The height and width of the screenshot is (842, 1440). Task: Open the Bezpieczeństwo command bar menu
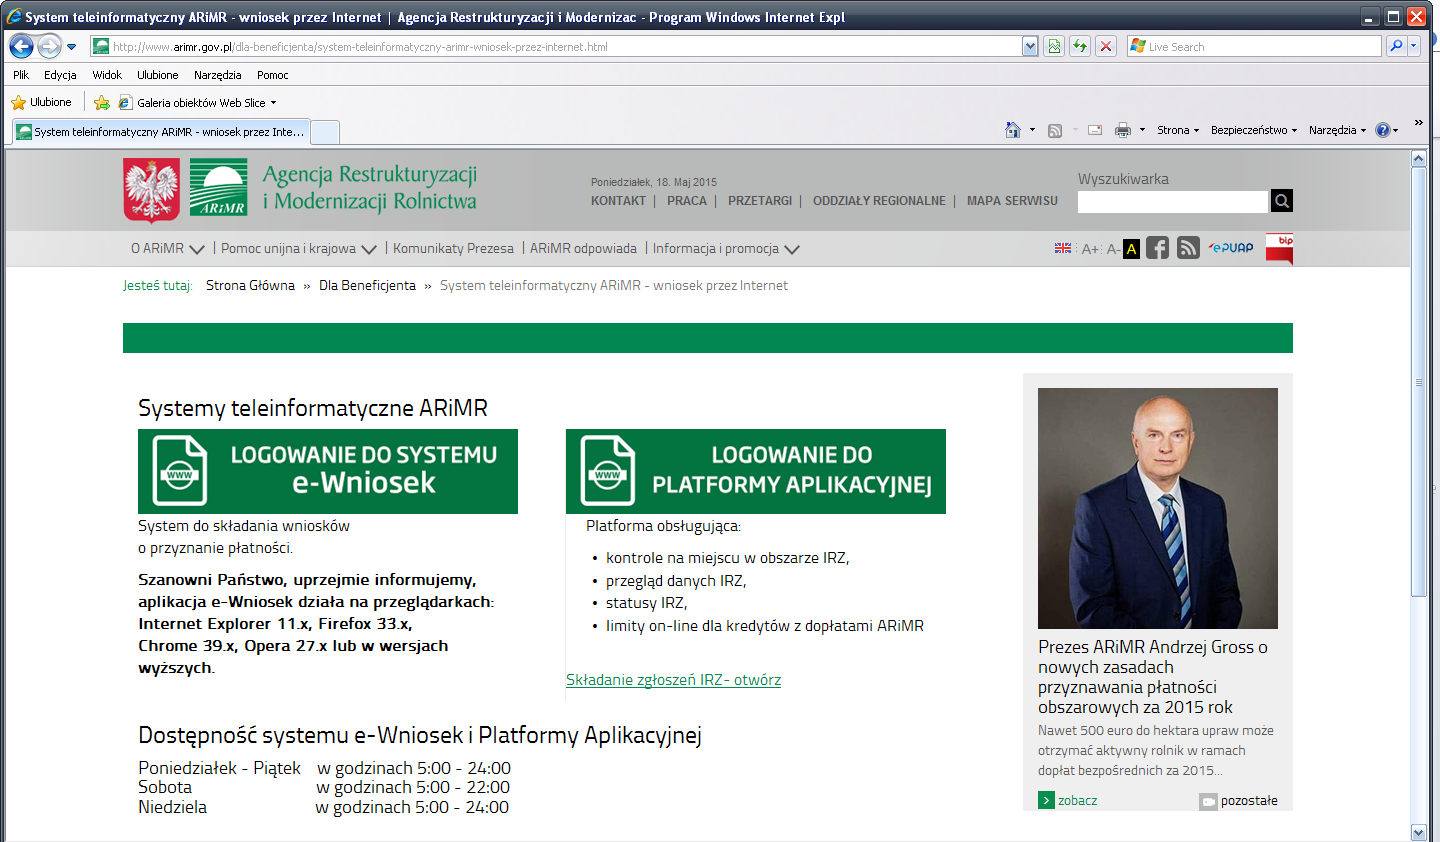point(1254,130)
